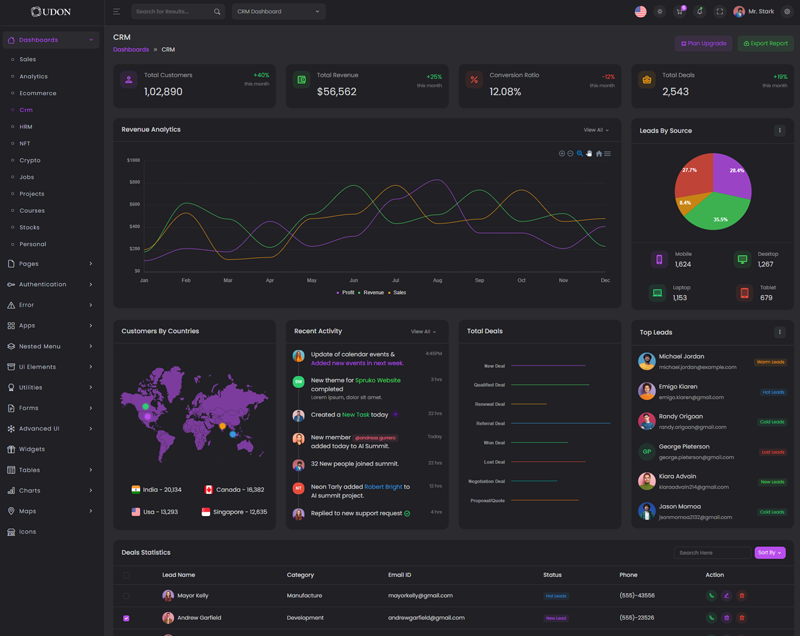Open the settings gear in header
The width and height of the screenshot is (800, 636).
coord(787,12)
